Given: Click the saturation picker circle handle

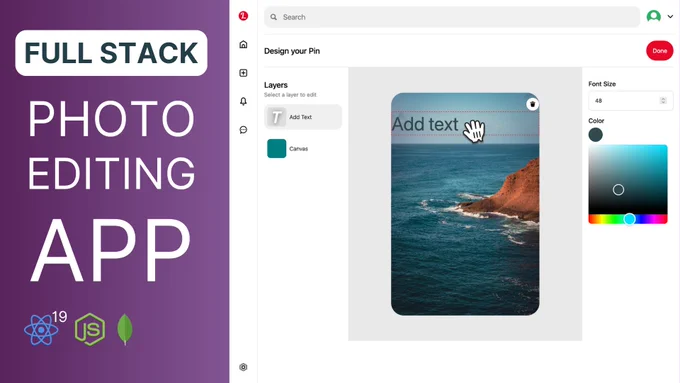Looking at the screenshot, I should click(618, 190).
